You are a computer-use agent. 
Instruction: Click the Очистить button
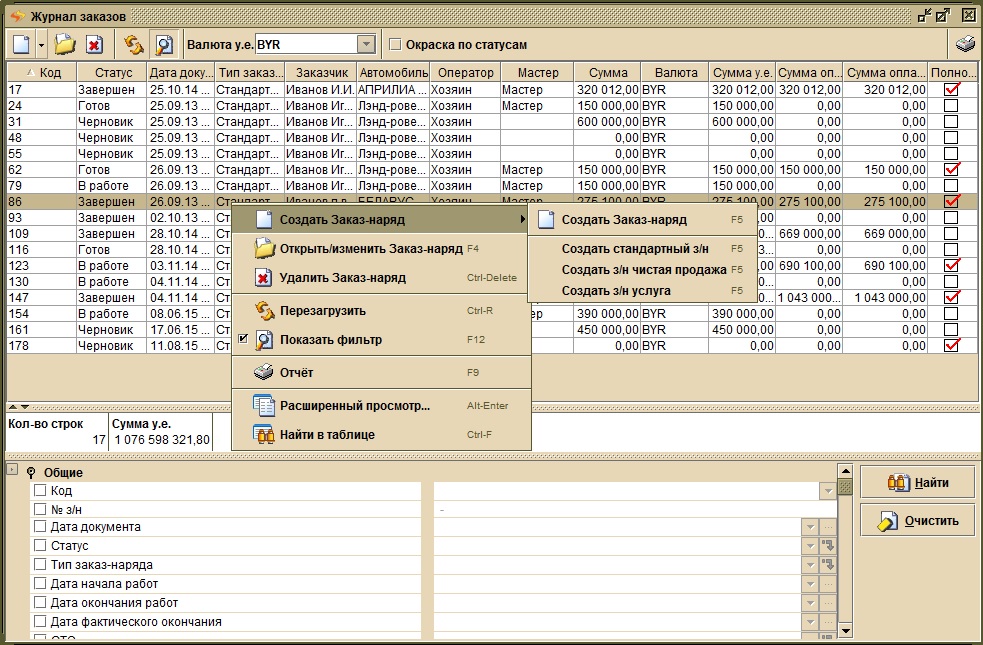[918, 520]
